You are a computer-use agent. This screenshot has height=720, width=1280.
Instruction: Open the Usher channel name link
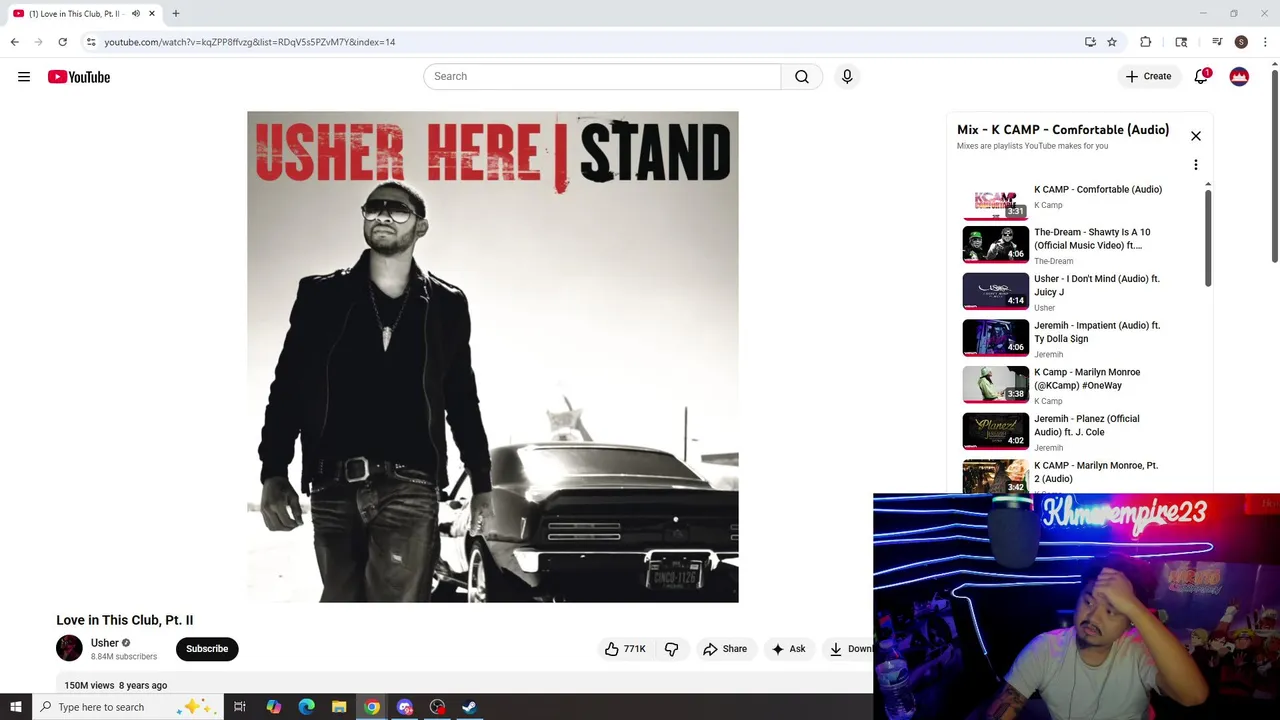(105, 643)
